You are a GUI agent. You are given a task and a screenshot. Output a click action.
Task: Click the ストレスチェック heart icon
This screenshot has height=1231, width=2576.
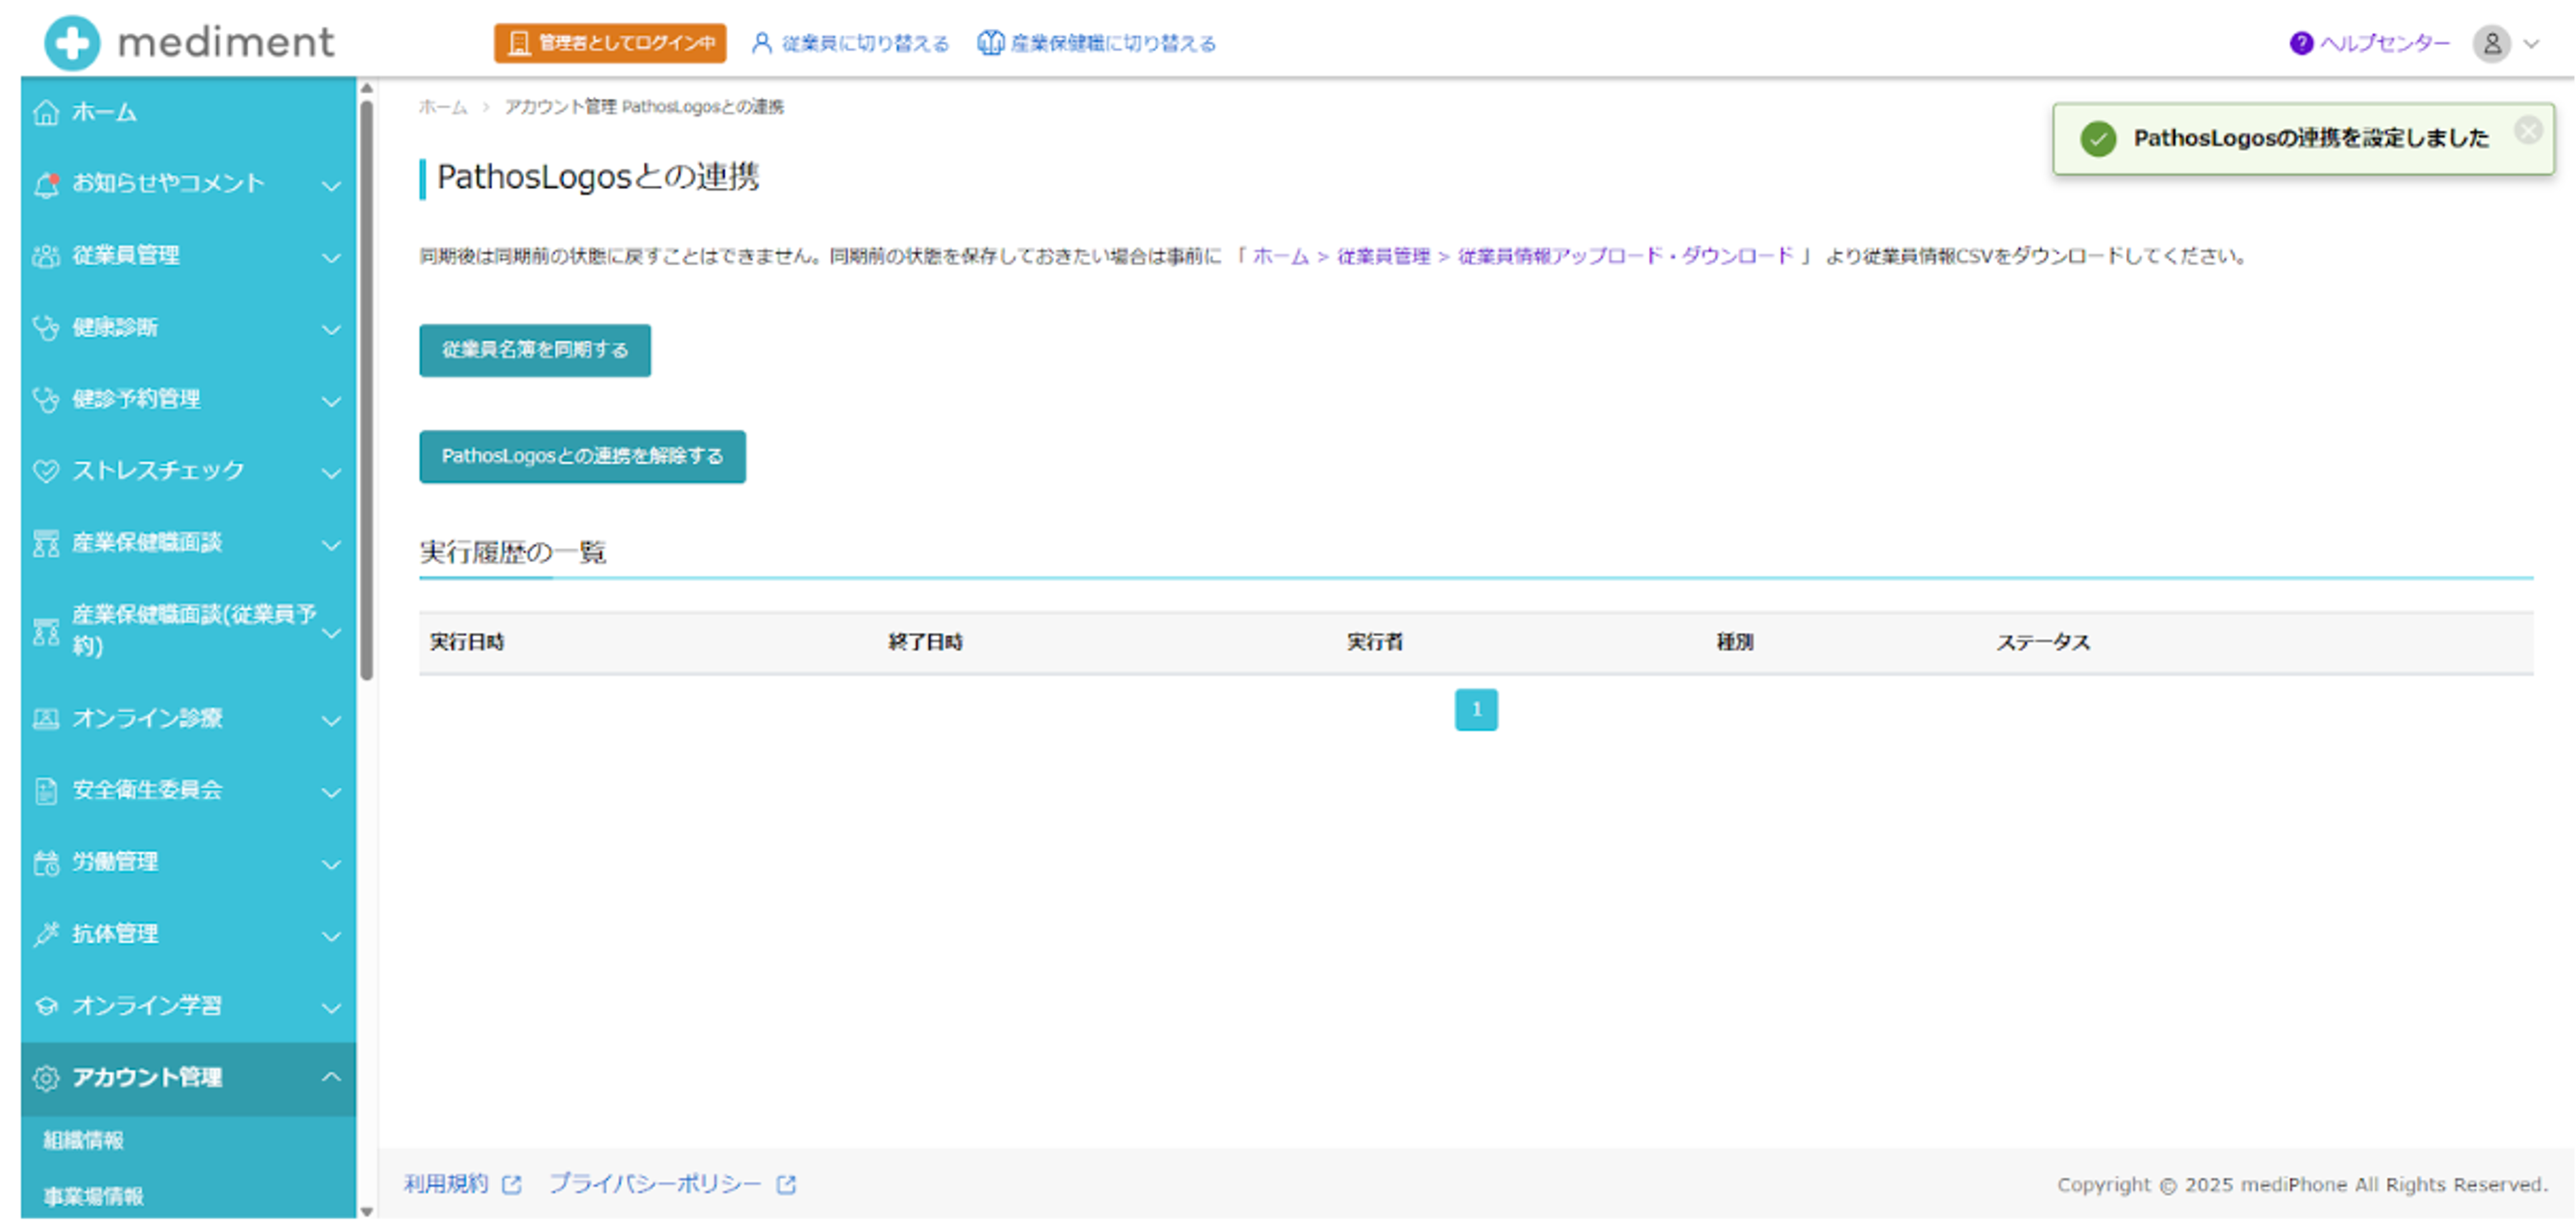pyautogui.click(x=46, y=471)
